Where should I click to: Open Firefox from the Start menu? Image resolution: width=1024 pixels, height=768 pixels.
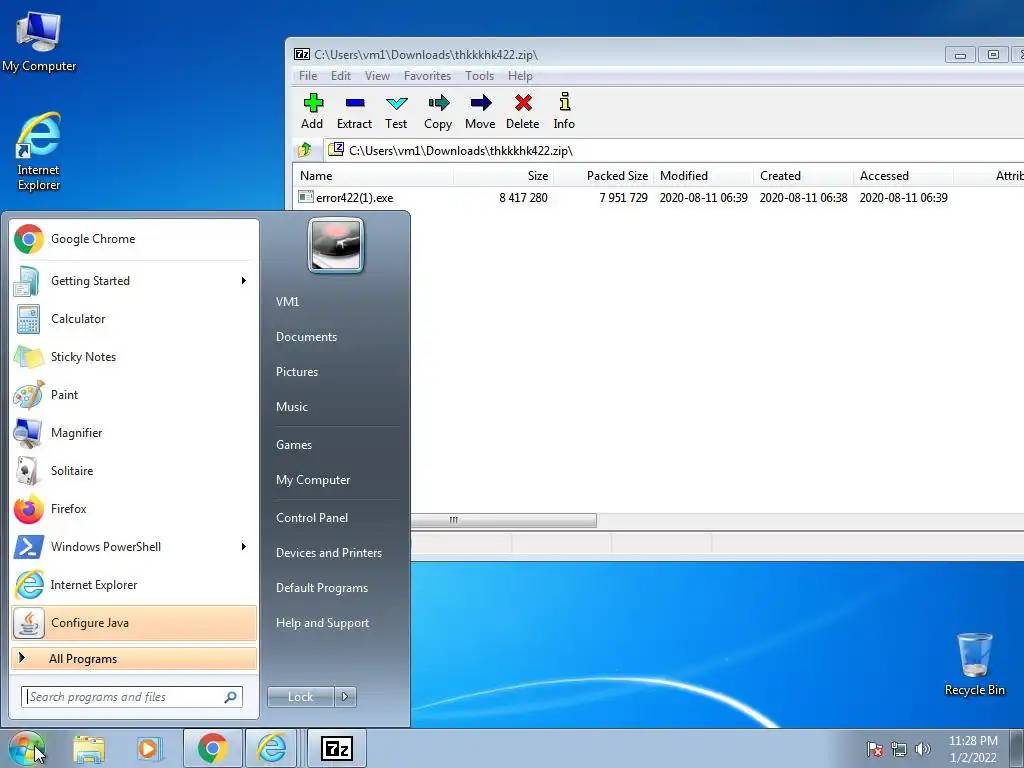[134, 509]
